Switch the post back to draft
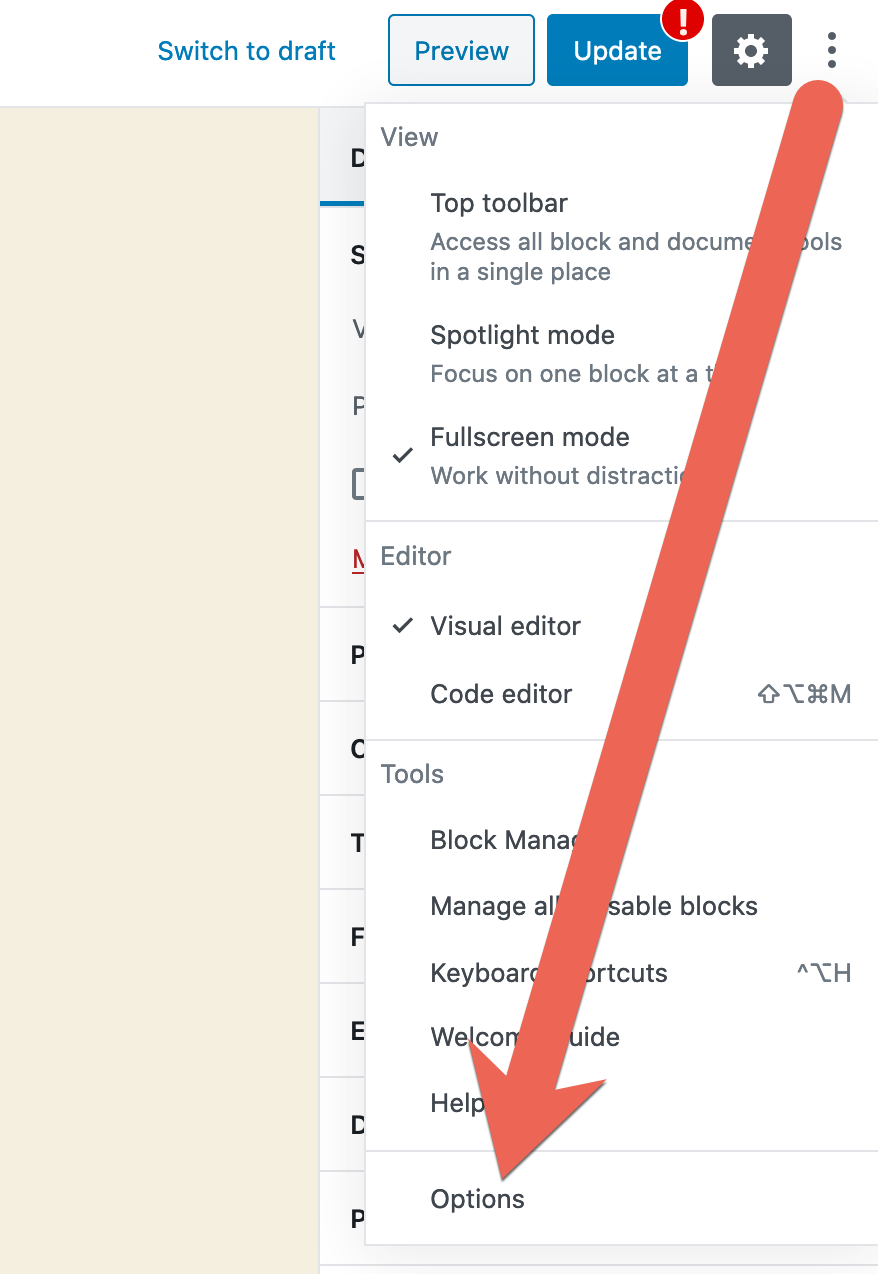 pyautogui.click(x=246, y=50)
